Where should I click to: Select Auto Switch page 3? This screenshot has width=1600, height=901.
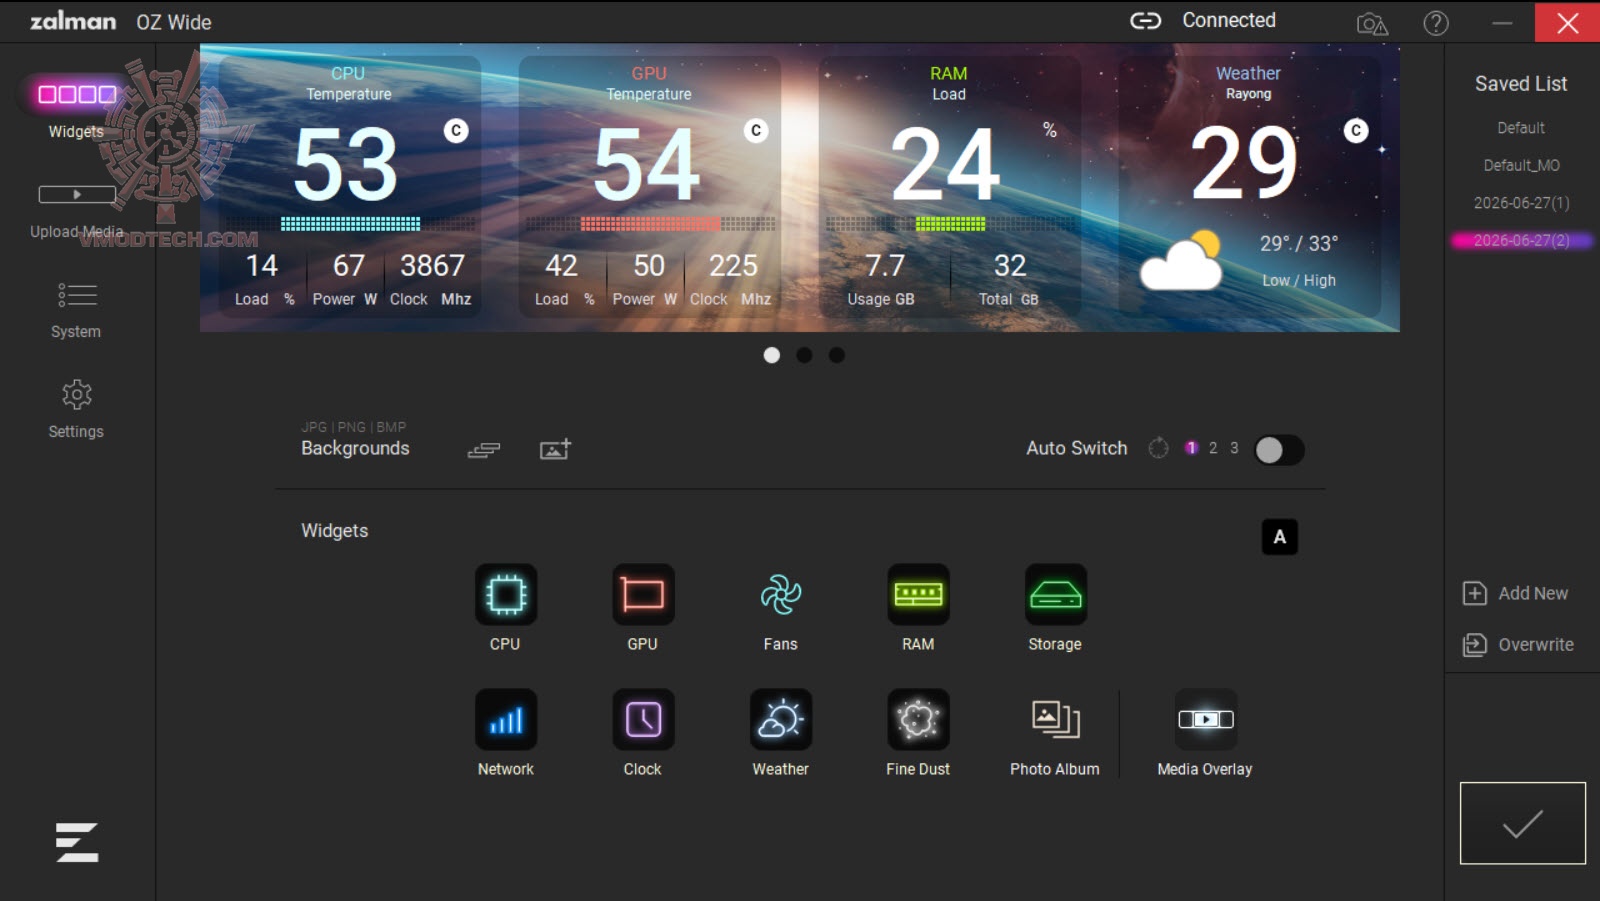click(1234, 448)
